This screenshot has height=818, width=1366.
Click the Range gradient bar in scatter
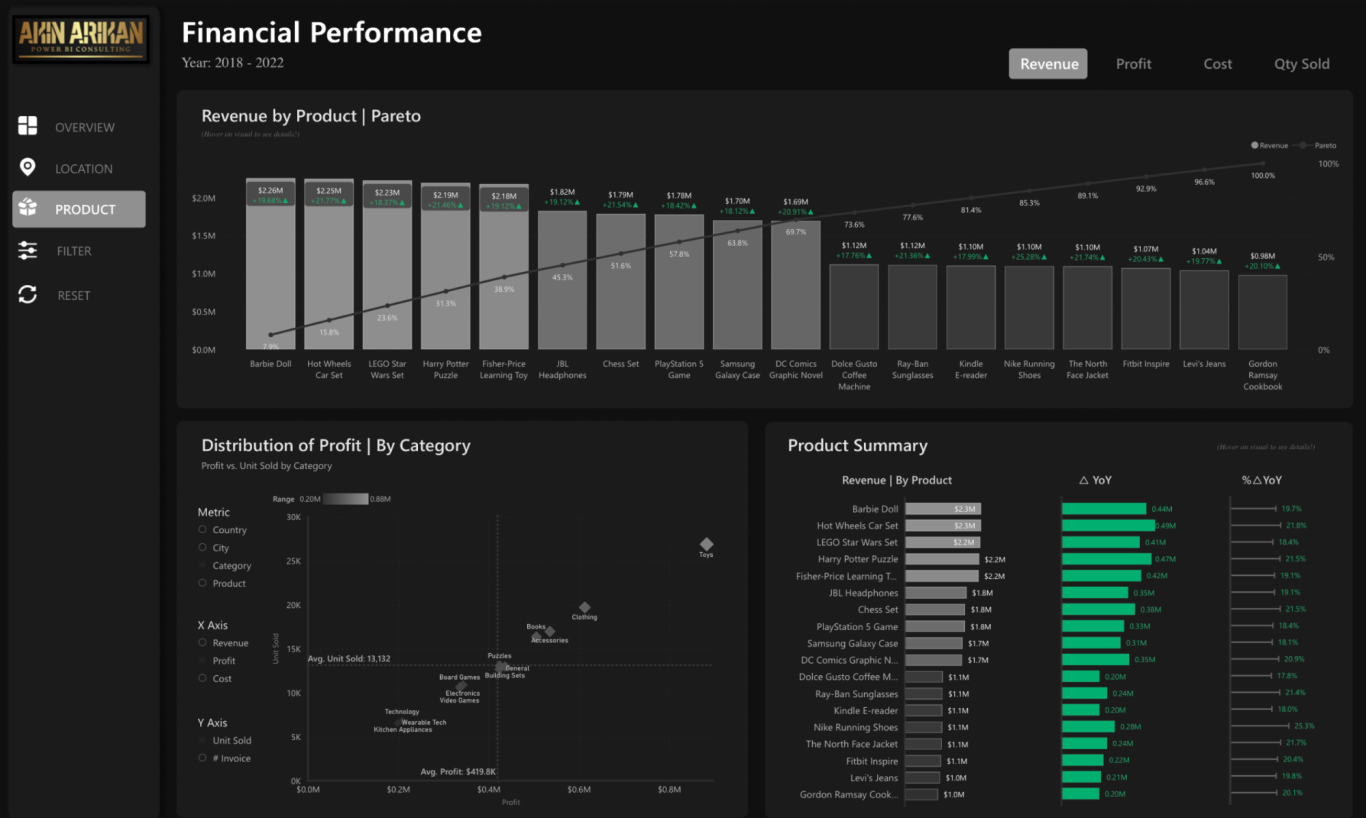[x=345, y=498]
